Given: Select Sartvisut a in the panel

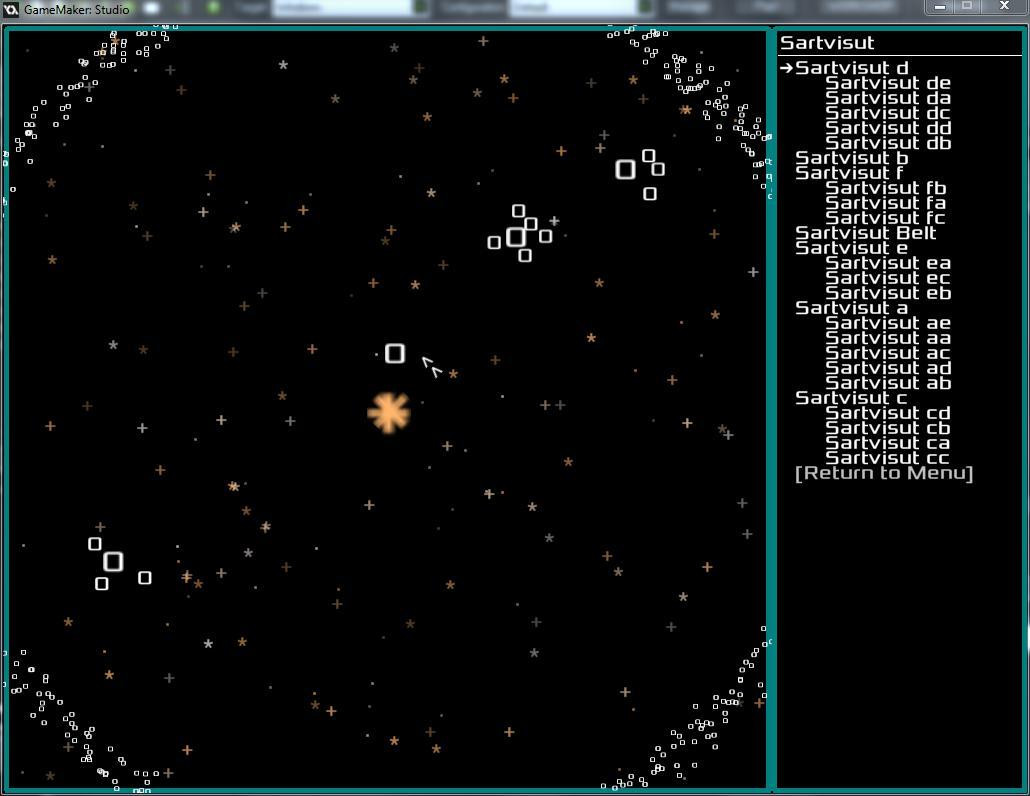Looking at the screenshot, I should click(x=851, y=309).
